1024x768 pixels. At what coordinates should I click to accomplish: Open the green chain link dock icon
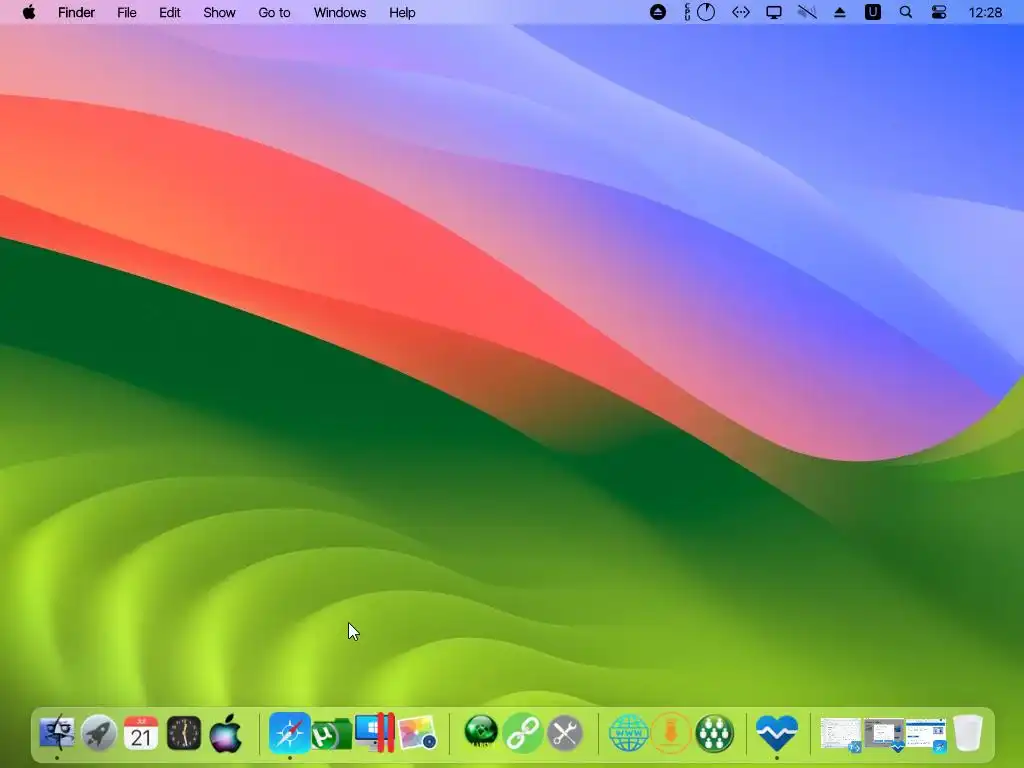(522, 732)
